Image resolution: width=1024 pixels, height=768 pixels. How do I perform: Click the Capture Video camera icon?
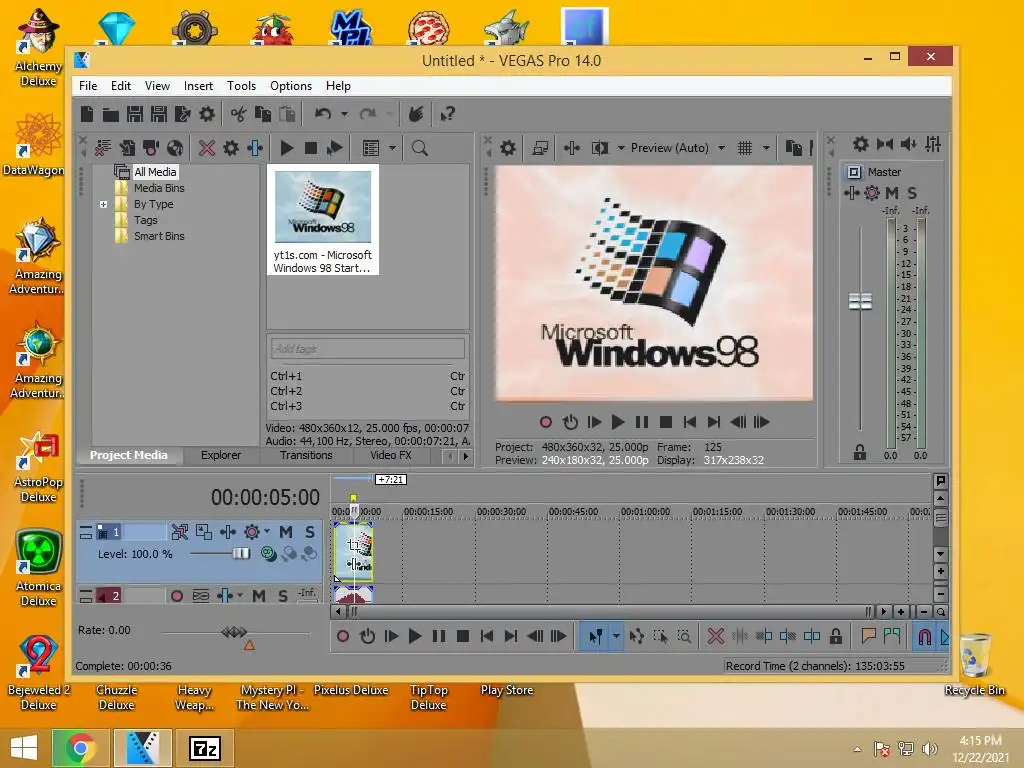click(x=151, y=148)
